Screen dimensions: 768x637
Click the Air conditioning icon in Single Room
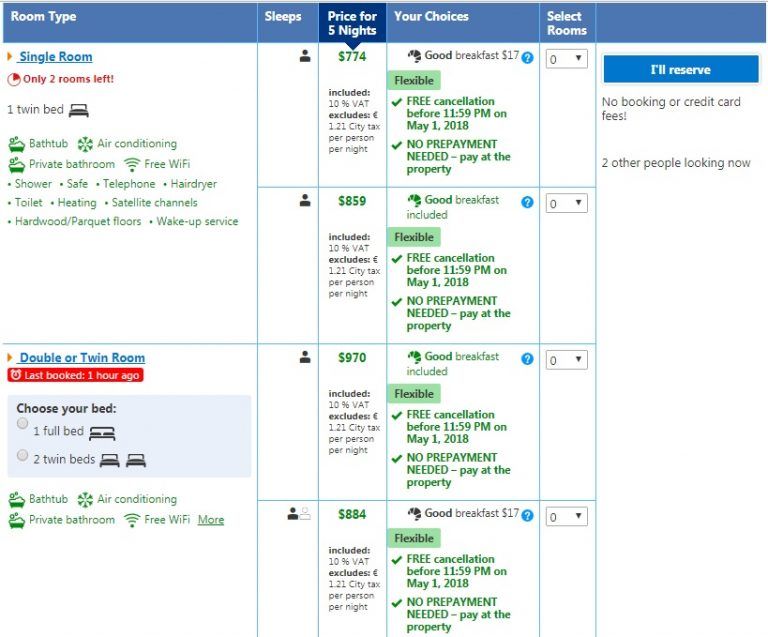coord(85,144)
